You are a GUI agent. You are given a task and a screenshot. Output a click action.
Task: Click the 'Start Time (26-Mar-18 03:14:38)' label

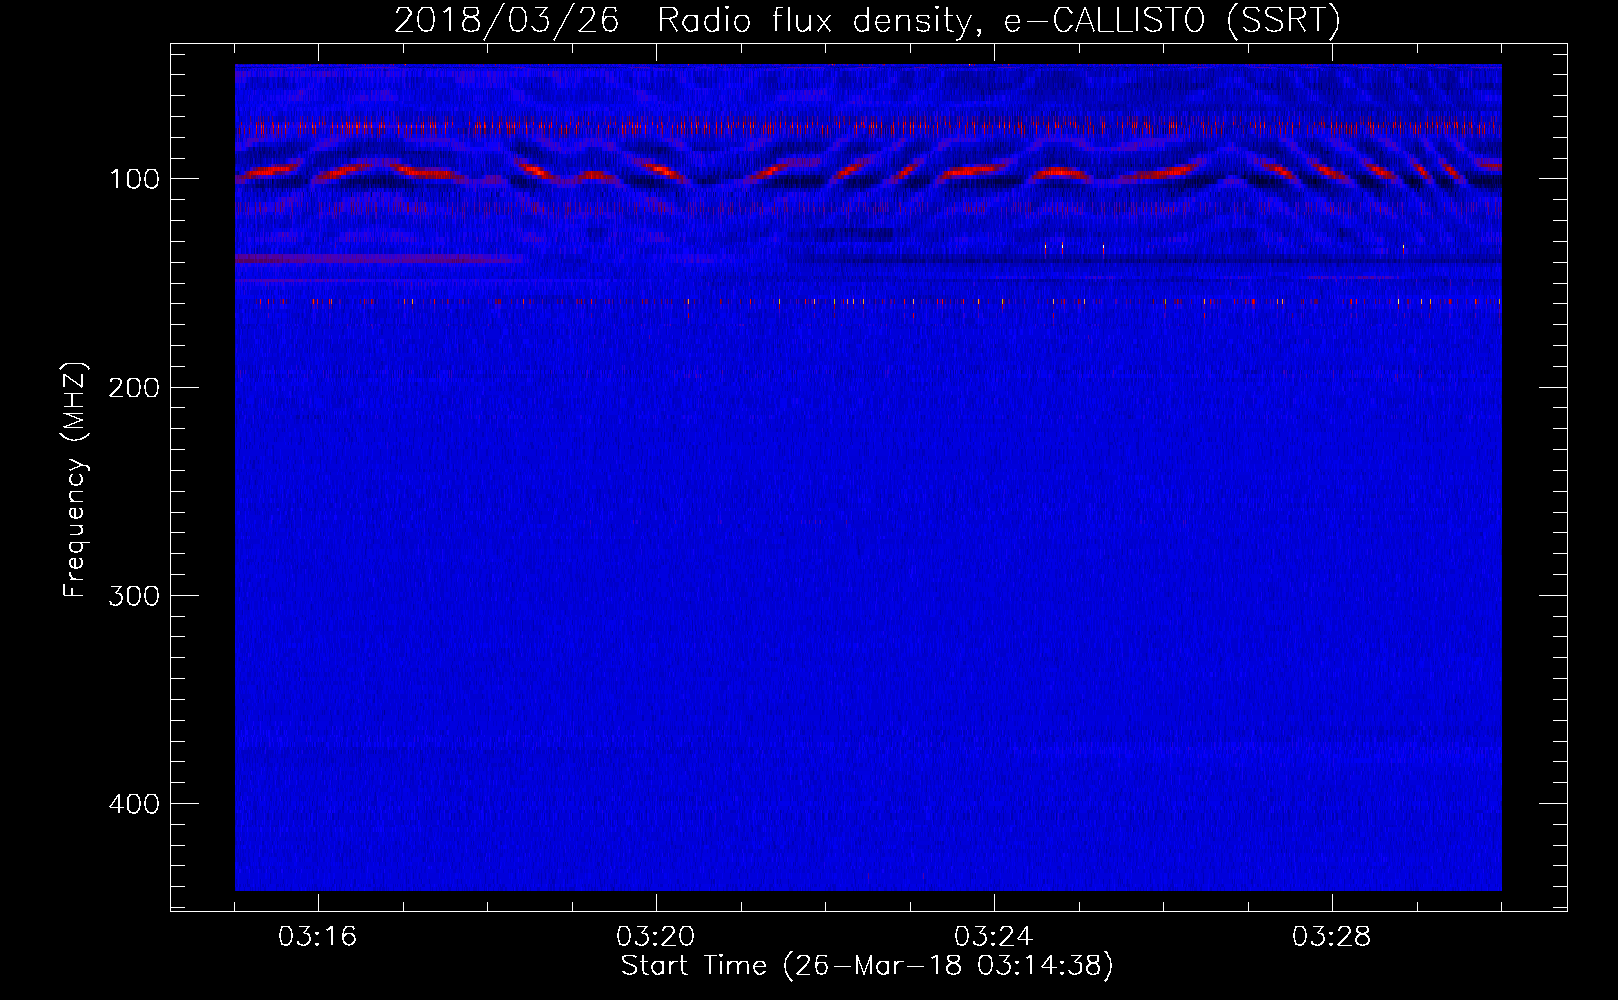[x=867, y=966]
